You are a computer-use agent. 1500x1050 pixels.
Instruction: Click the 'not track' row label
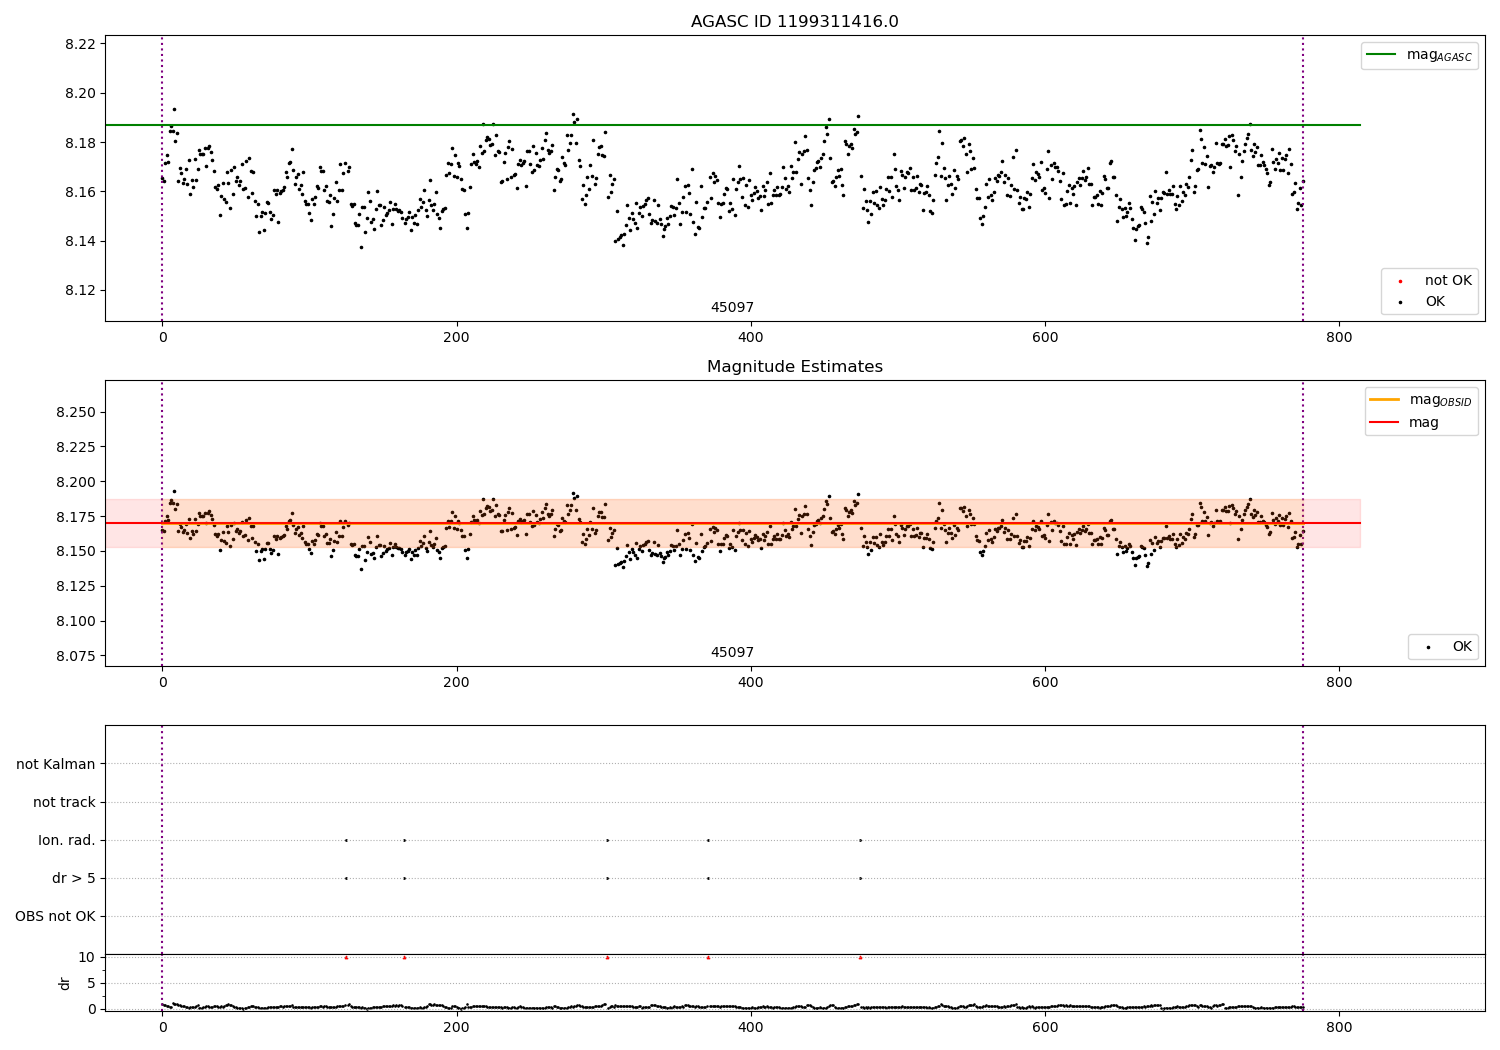[64, 802]
